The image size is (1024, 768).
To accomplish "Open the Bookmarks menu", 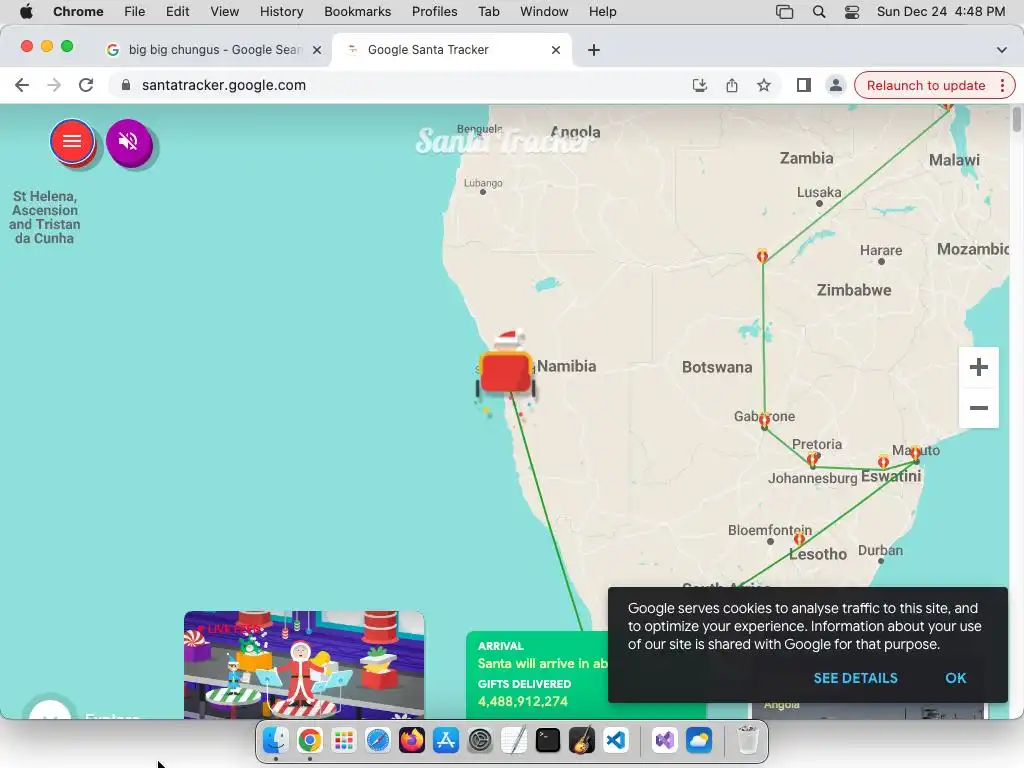I will coord(357,11).
